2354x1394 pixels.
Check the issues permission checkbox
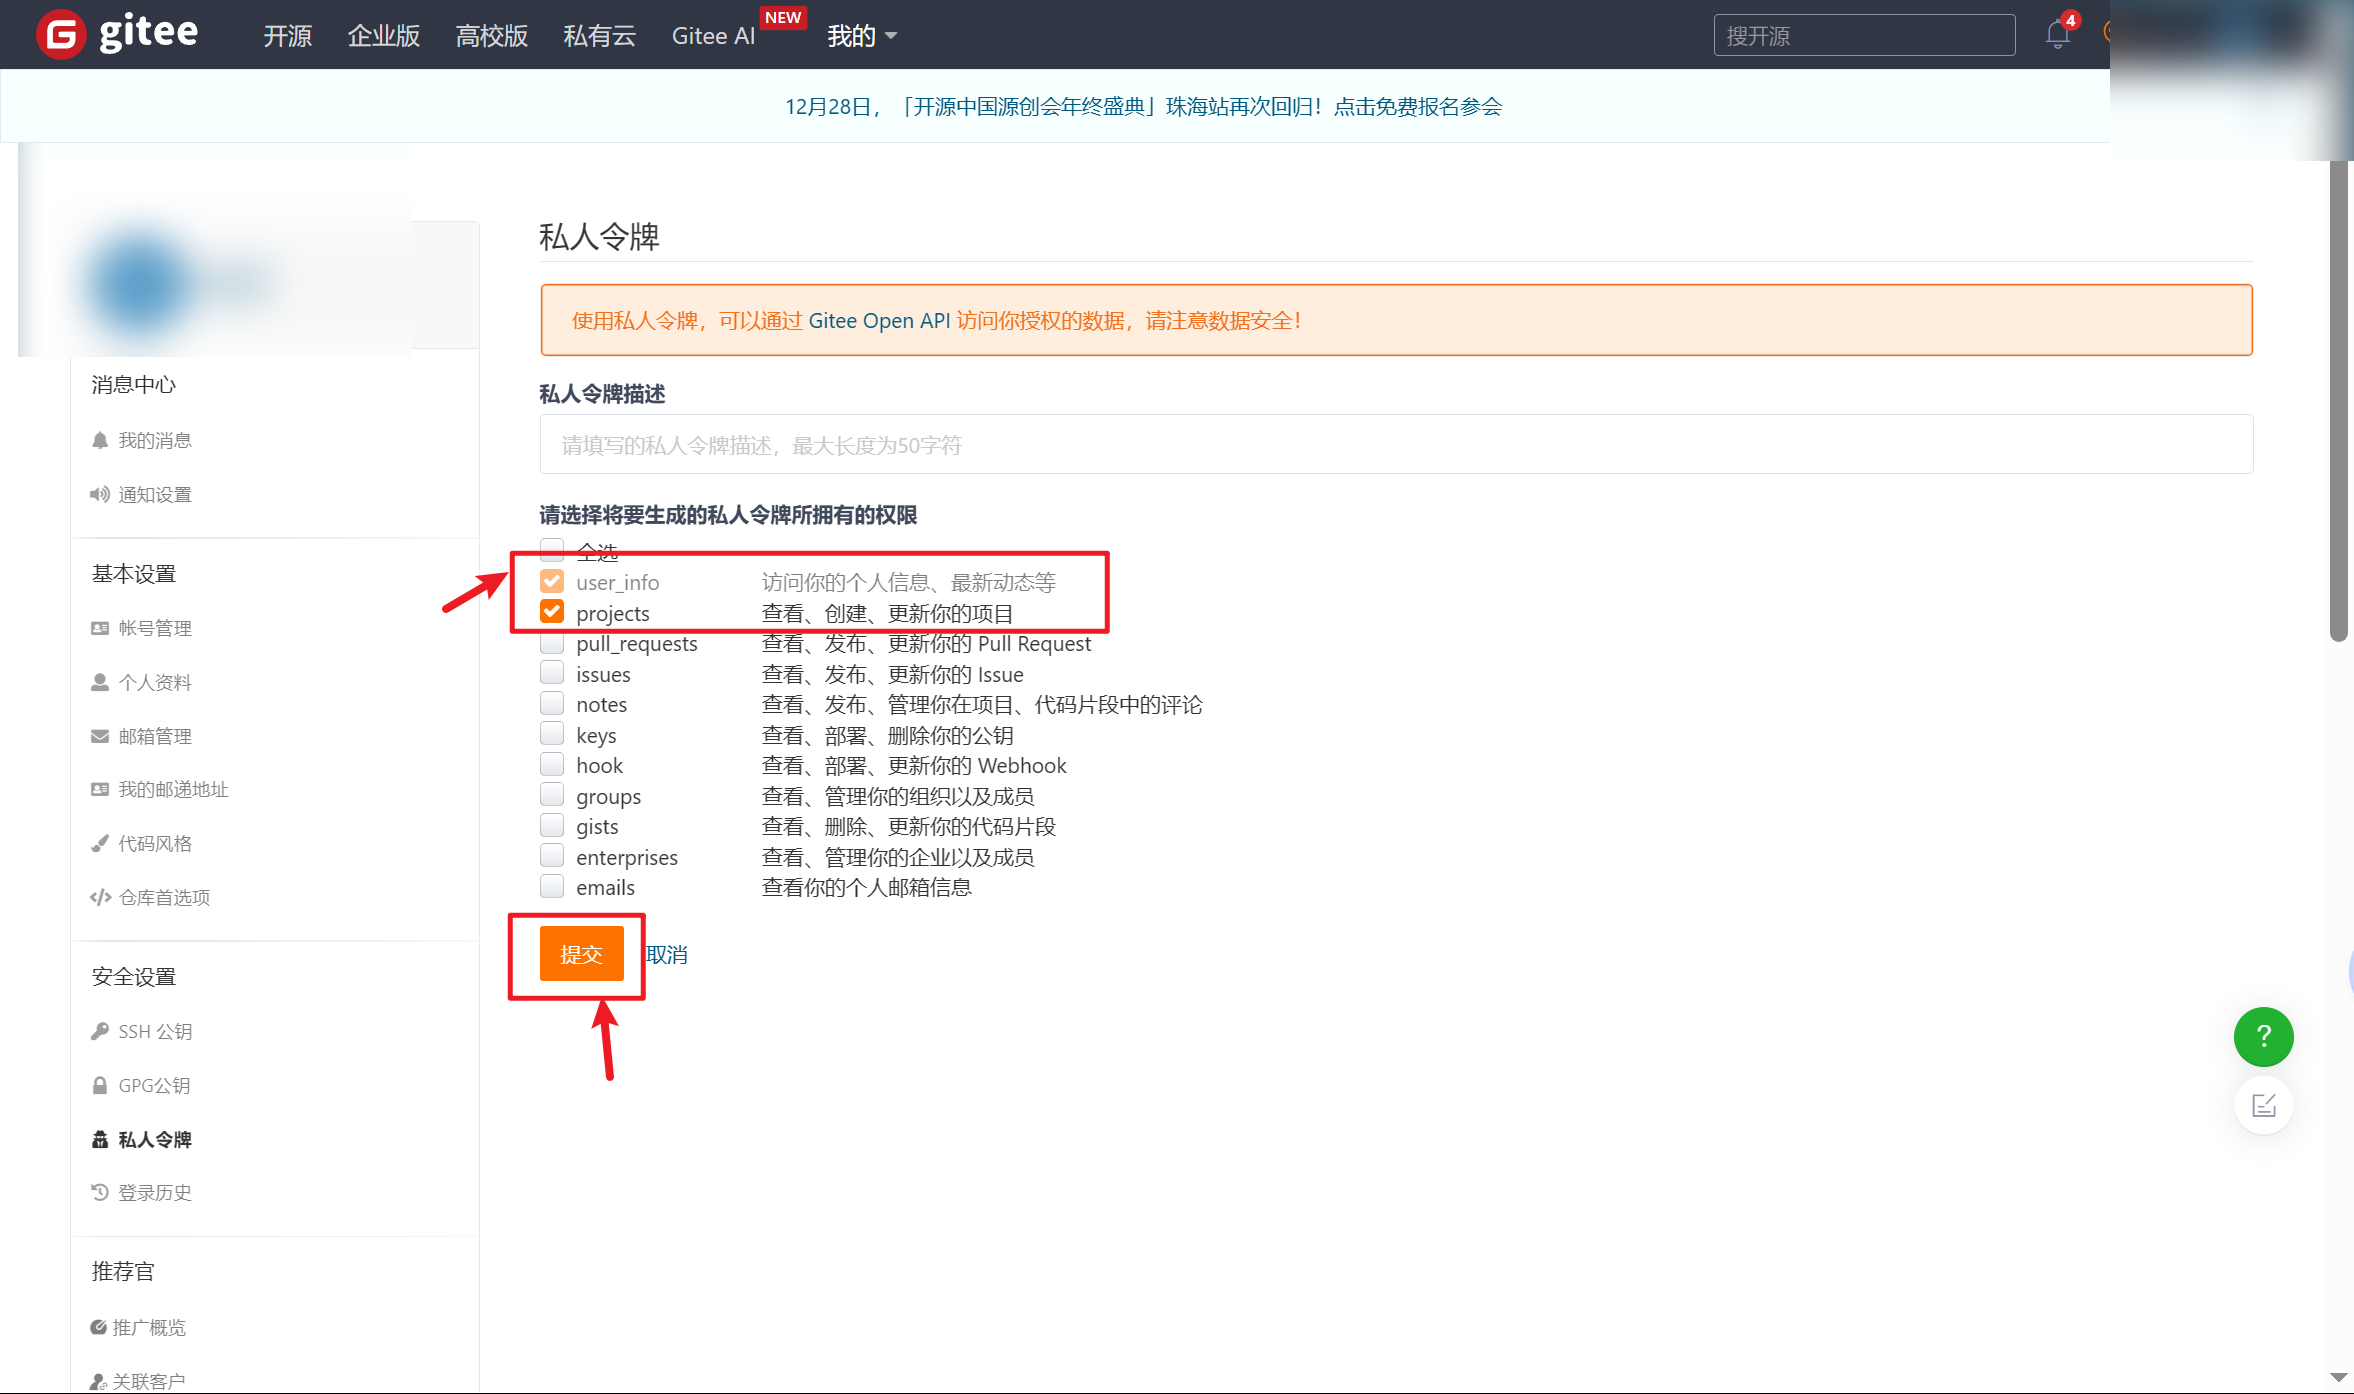(x=552, y=673)
